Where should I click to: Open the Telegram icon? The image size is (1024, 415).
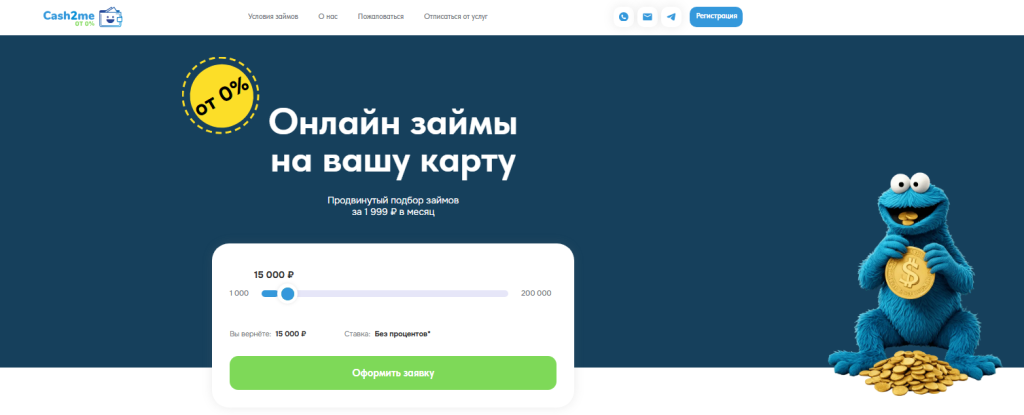(671, 17)
